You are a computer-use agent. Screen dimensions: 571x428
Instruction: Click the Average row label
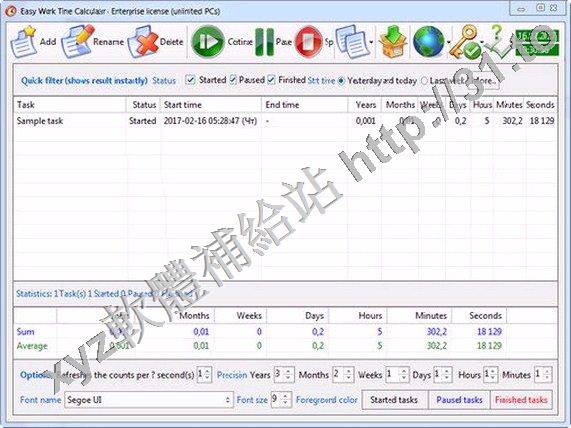32,346
